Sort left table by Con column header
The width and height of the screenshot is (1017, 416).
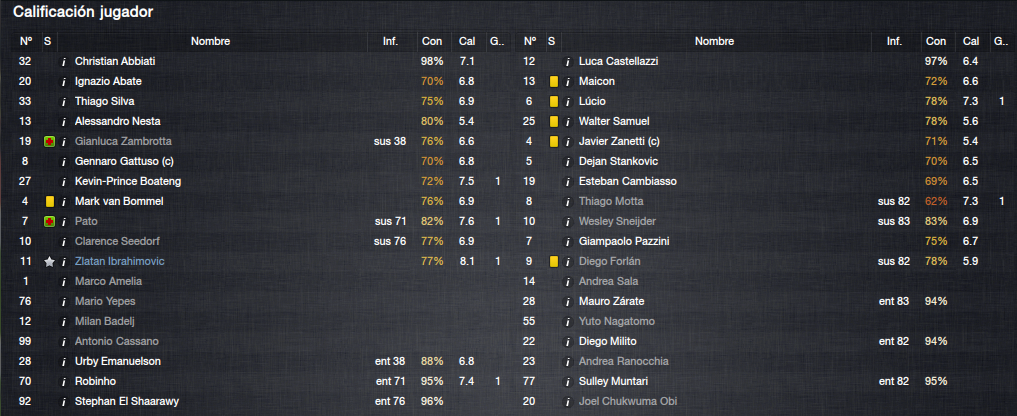click(x=432, y=41)
